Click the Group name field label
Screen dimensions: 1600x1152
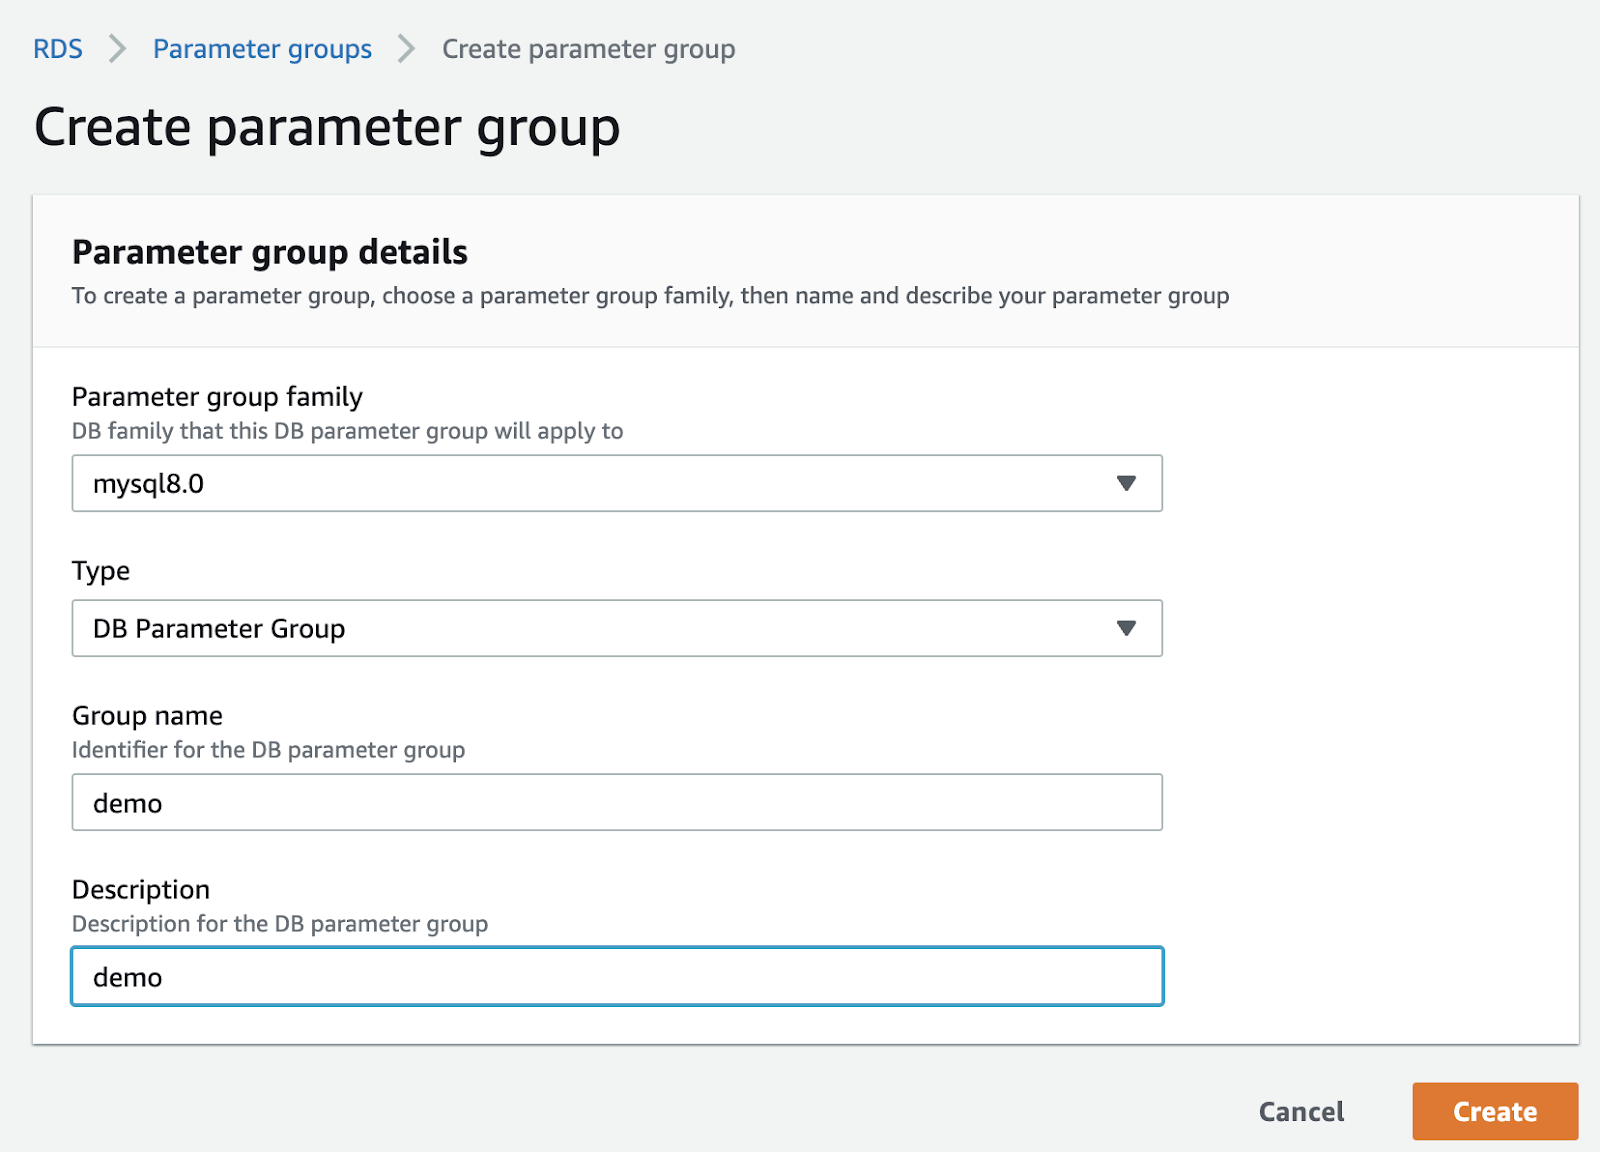pos(147,716)
